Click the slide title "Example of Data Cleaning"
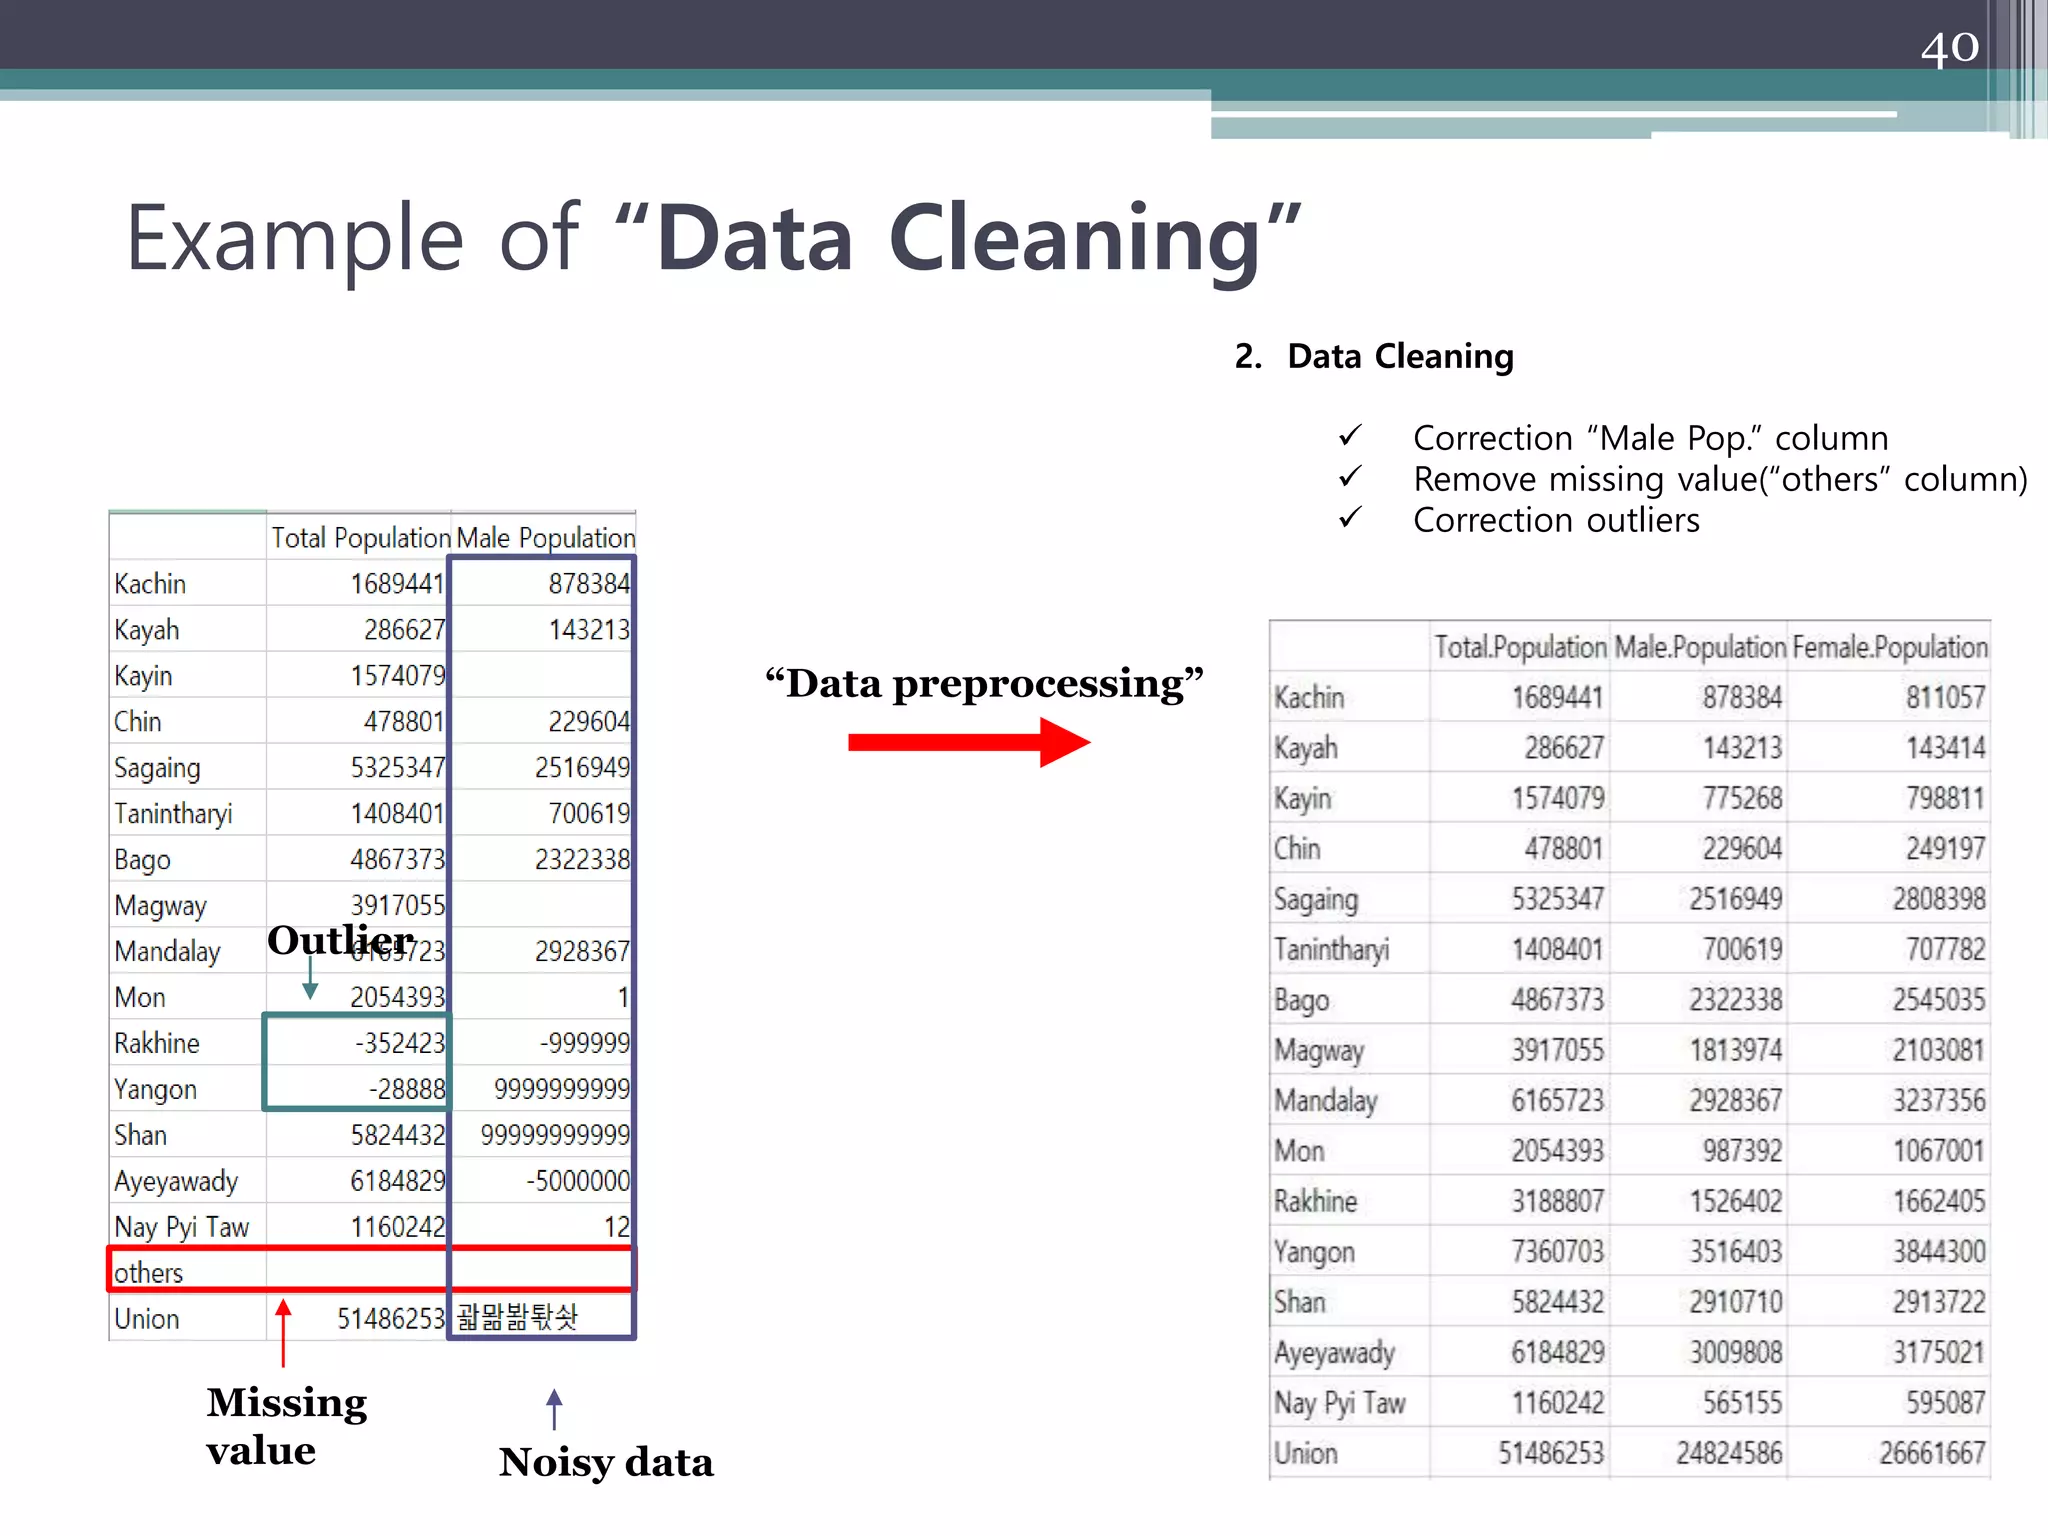This screenshot has width=2048, height=1536. (714, 238)
